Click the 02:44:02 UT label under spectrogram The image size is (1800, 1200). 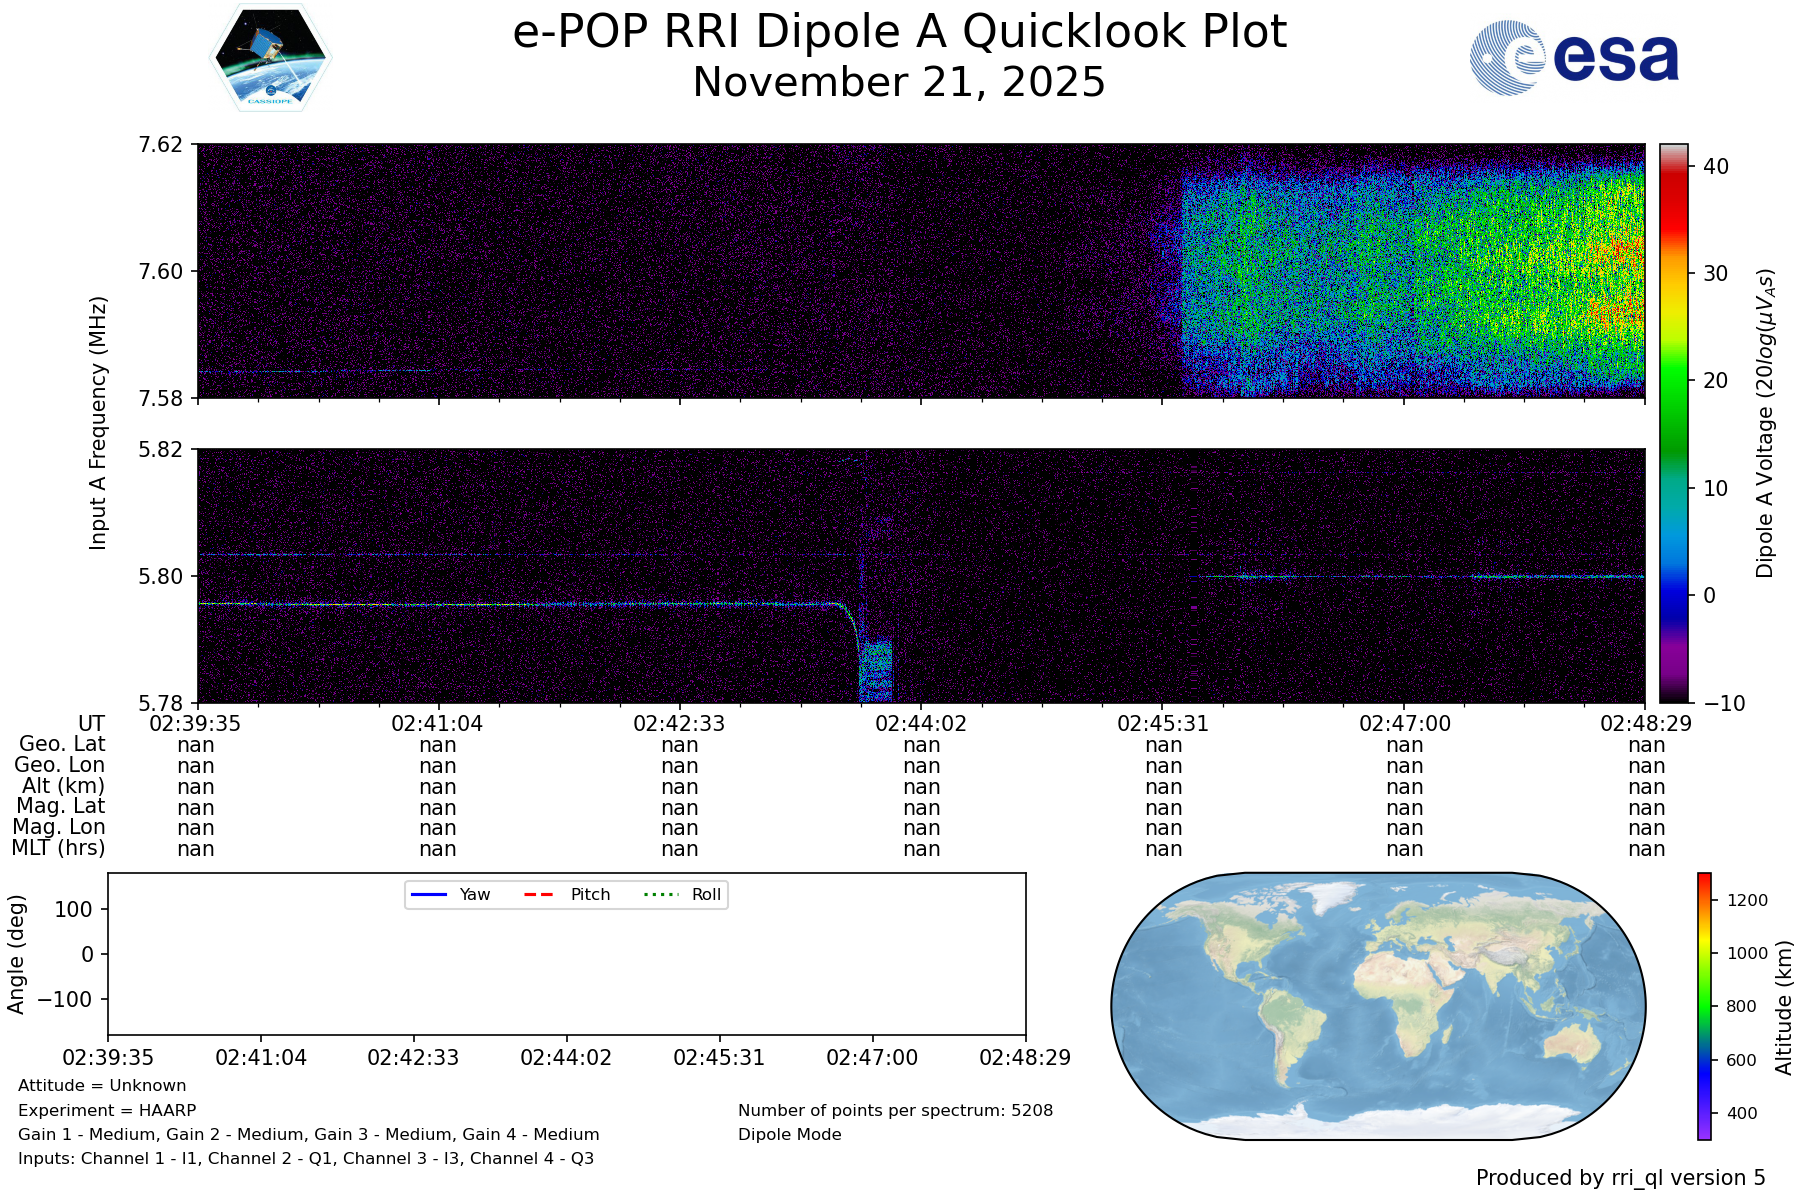921,723
